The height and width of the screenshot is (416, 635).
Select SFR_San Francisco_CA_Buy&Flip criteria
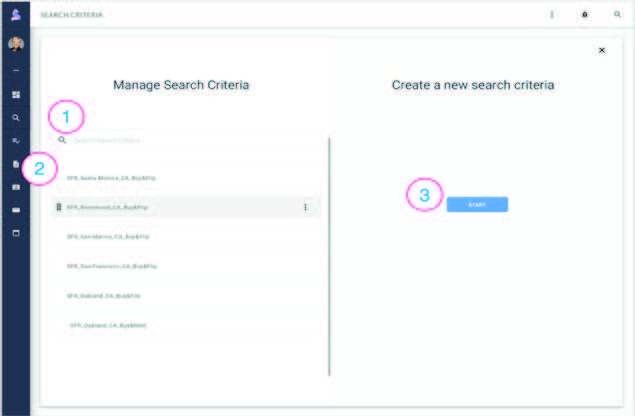click(x=186, y=266)
